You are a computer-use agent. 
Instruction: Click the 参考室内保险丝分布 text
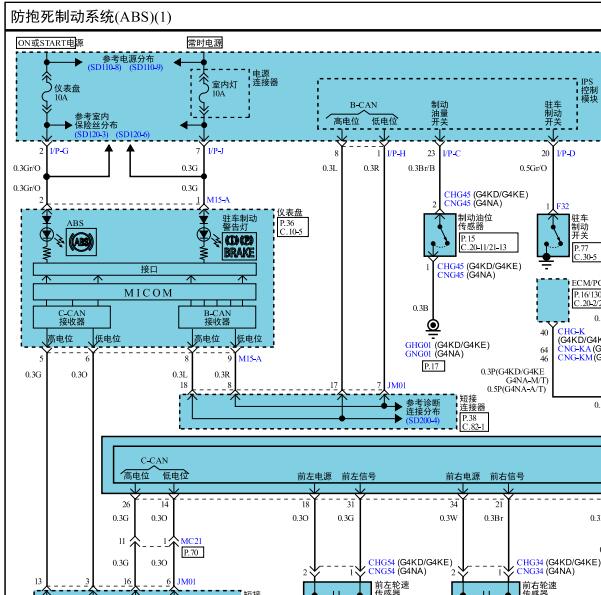(96, 121)
